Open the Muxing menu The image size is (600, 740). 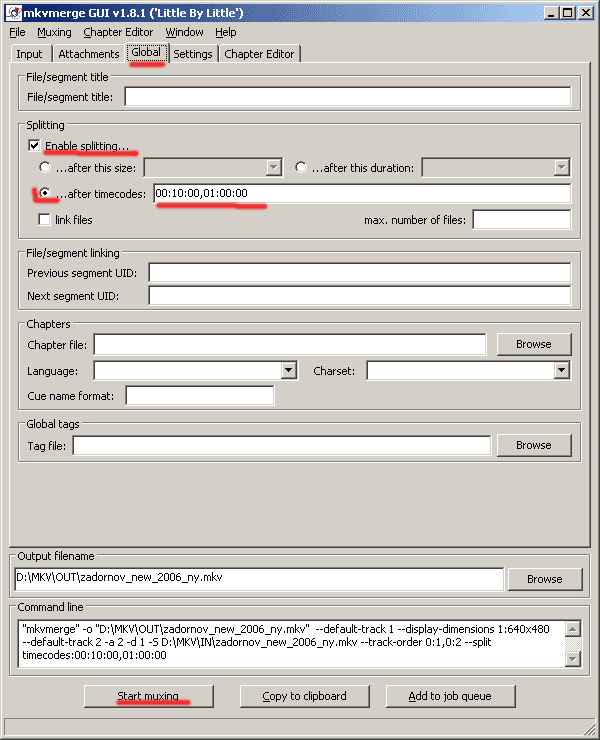pyautogui.click(x=54, y=32)
